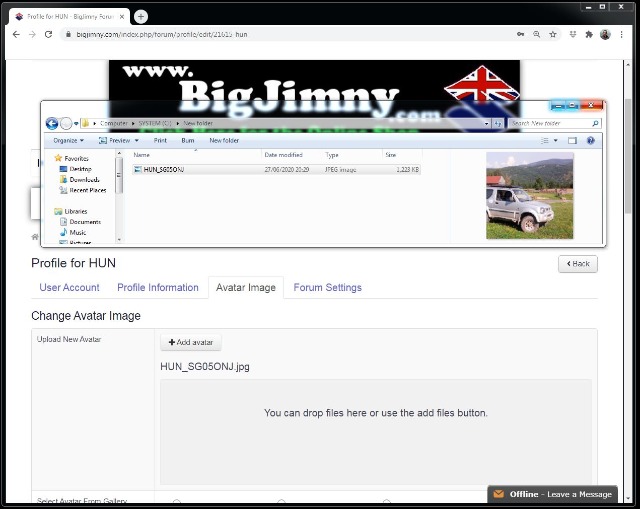Bookmark this page with the star icon

553,34
